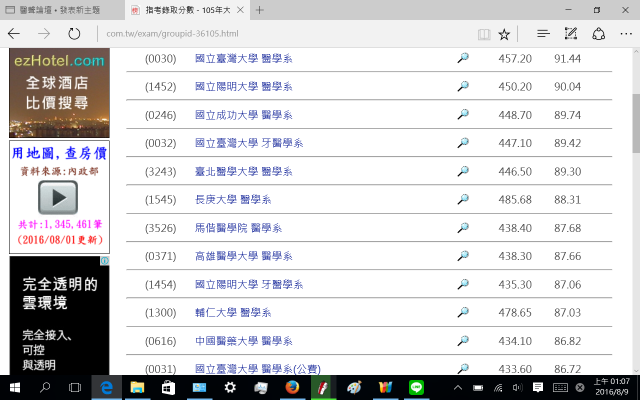The image size is (640, 400).
Task: Open magnifier for 馬偕醫學院 醫學系 row
Action: coord(463,227)
